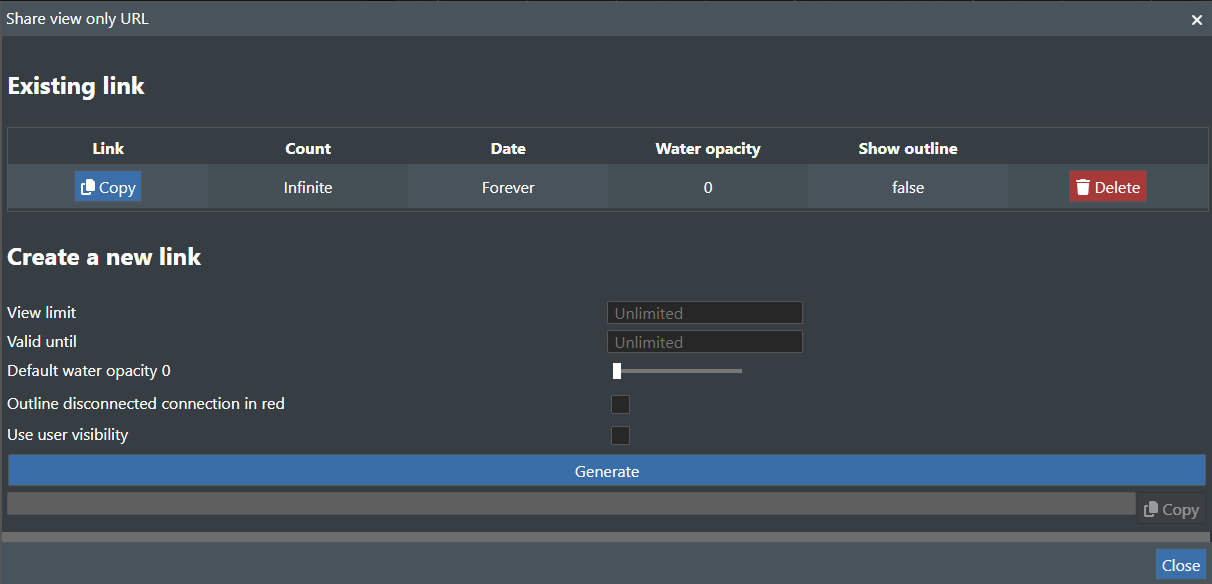Viewport: 1212px width, 584px height.
Task: Select the Forever date cell
Action: point(508,187)
